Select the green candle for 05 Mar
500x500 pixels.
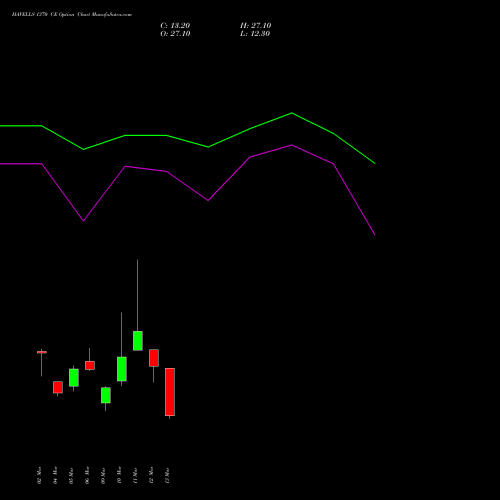pyautogui.click(x=74, y=378)
